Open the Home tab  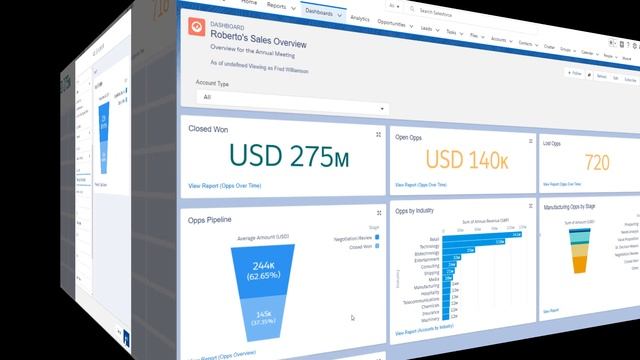249,2
